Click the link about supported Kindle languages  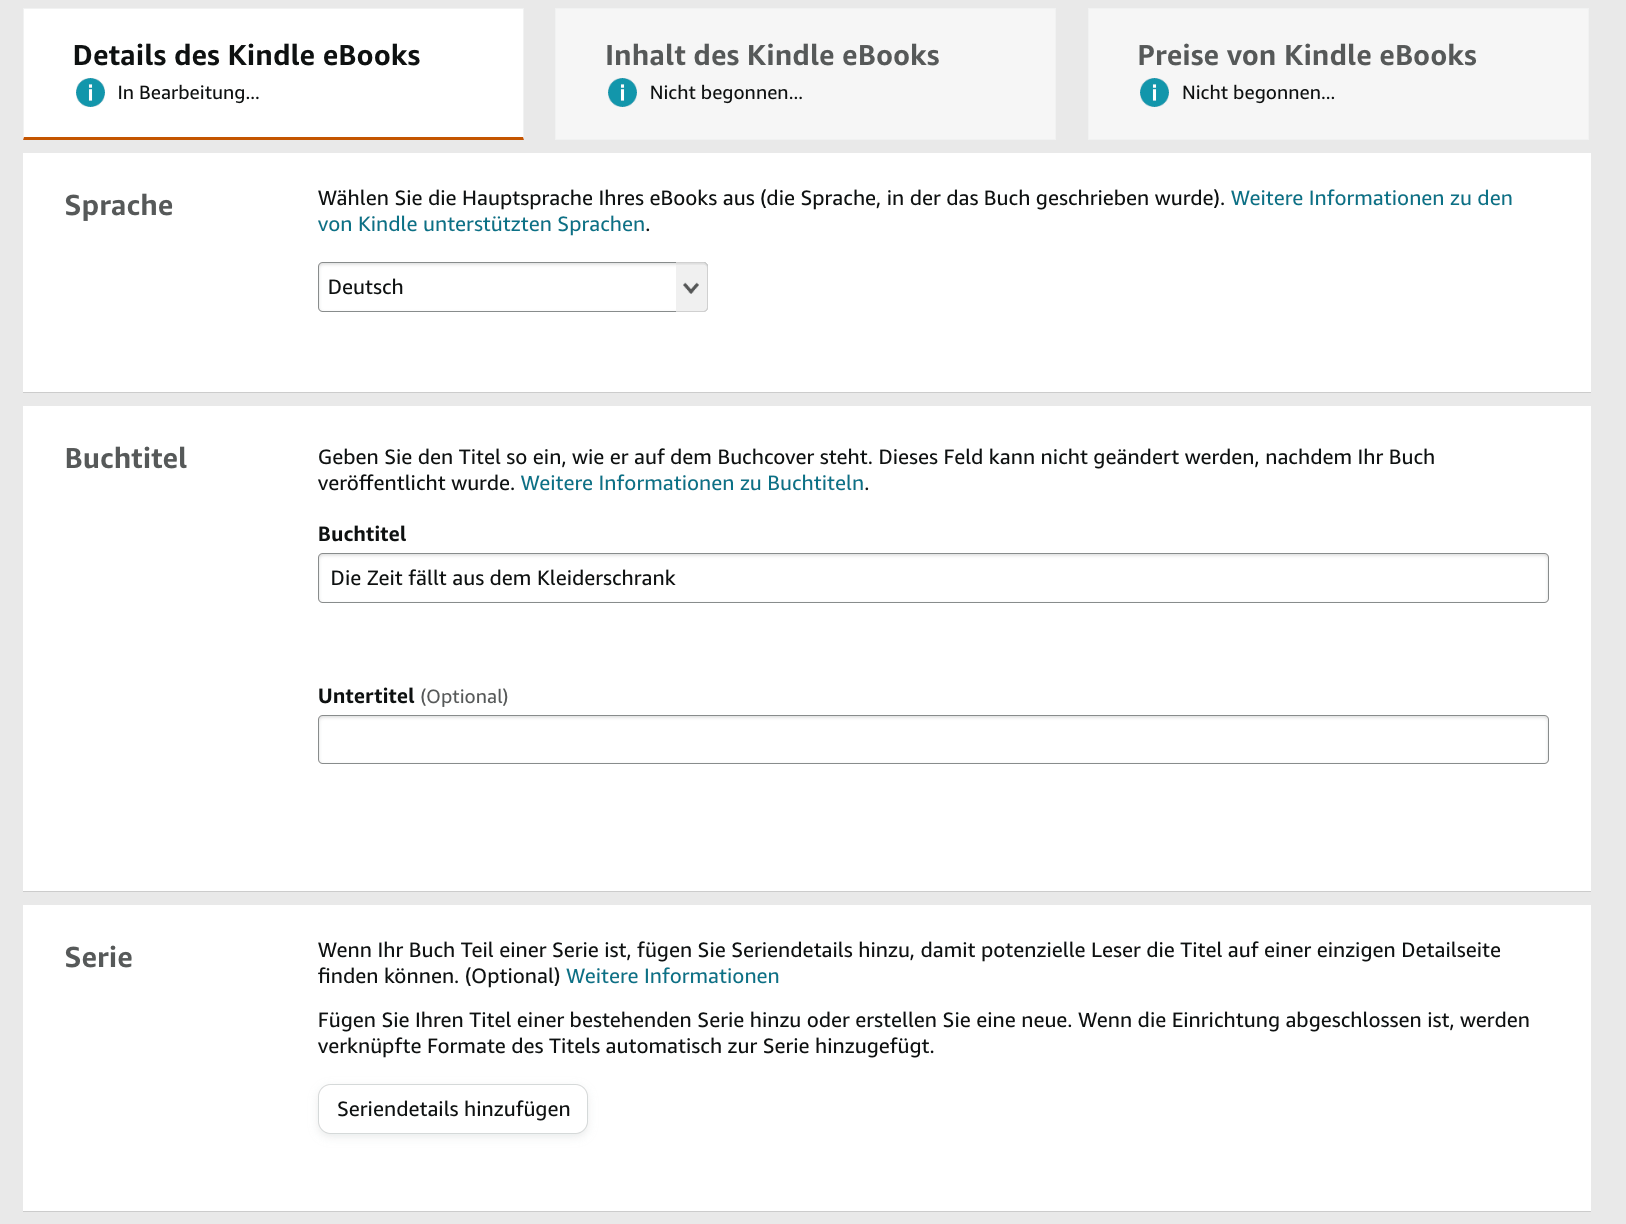click(1371, 198)
